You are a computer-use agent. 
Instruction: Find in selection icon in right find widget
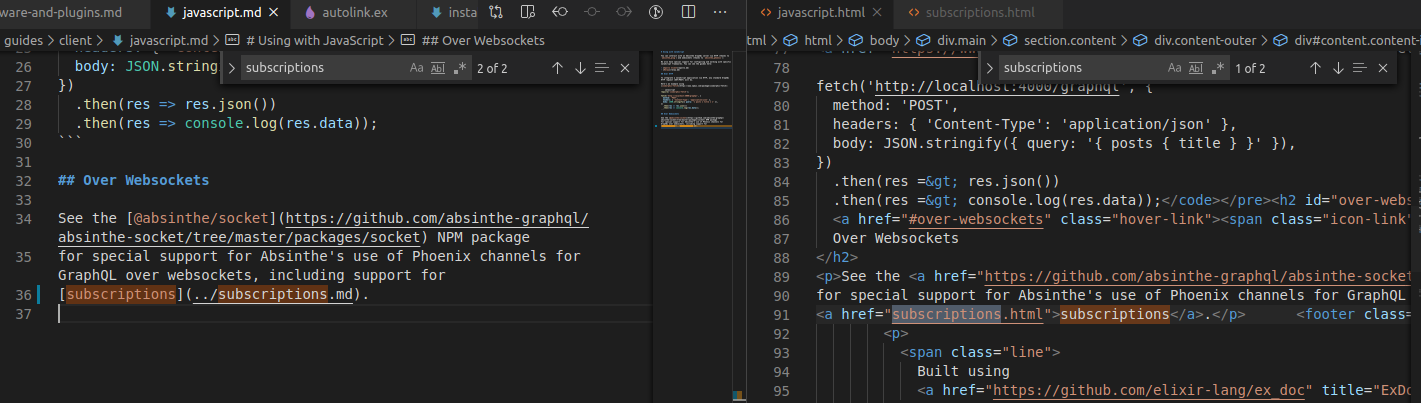click(1360, 68)
